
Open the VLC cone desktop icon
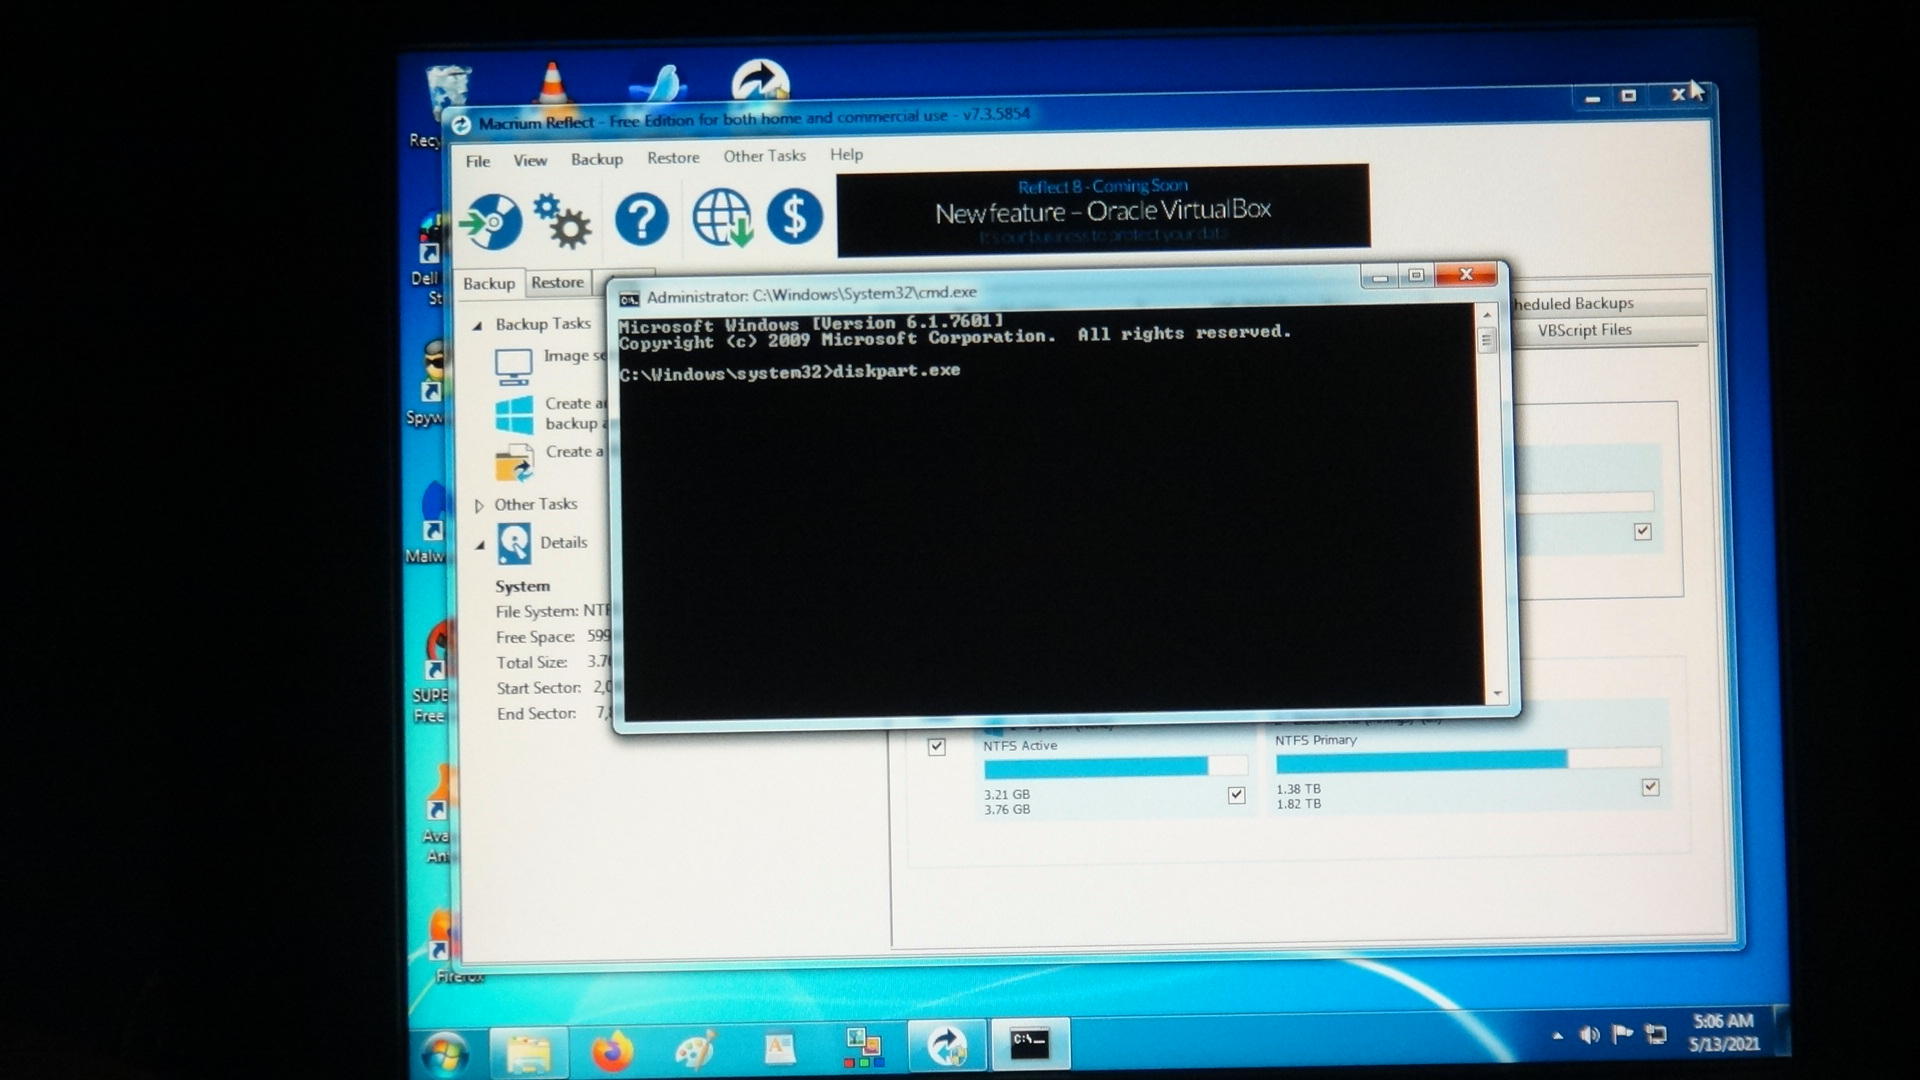click(x=551, y=82)
